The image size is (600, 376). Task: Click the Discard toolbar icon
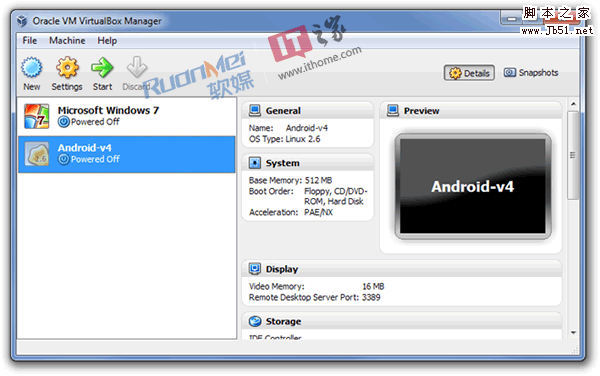pyautogui.click(x=136, y=67)
